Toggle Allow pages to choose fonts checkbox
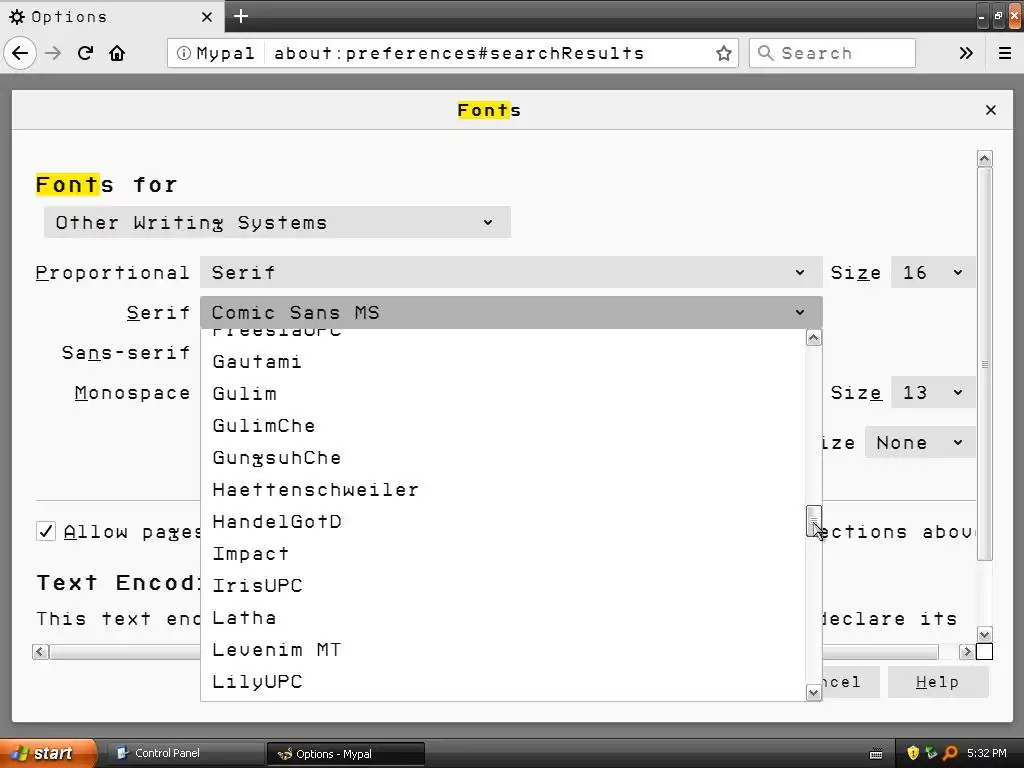 point(46,532)
